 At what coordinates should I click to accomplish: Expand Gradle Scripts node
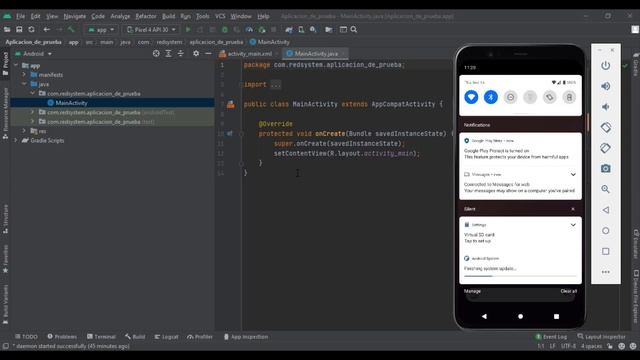point(16,140)
